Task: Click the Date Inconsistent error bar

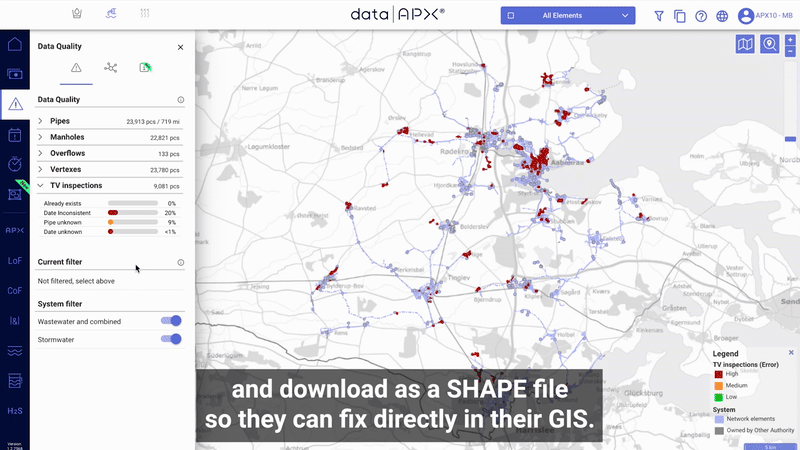Action: (132, 213)
